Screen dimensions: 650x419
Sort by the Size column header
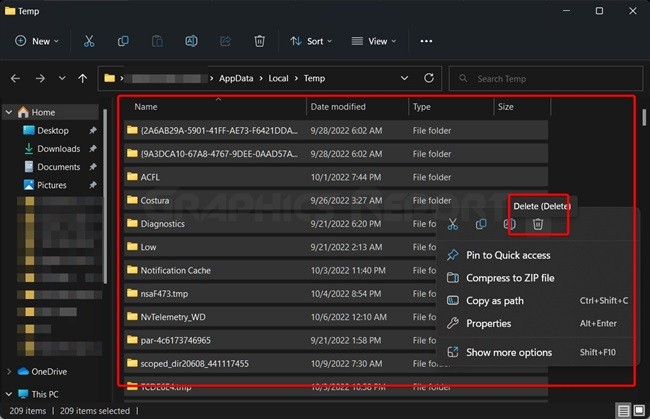pyautogui.click(x=522, y=107)
